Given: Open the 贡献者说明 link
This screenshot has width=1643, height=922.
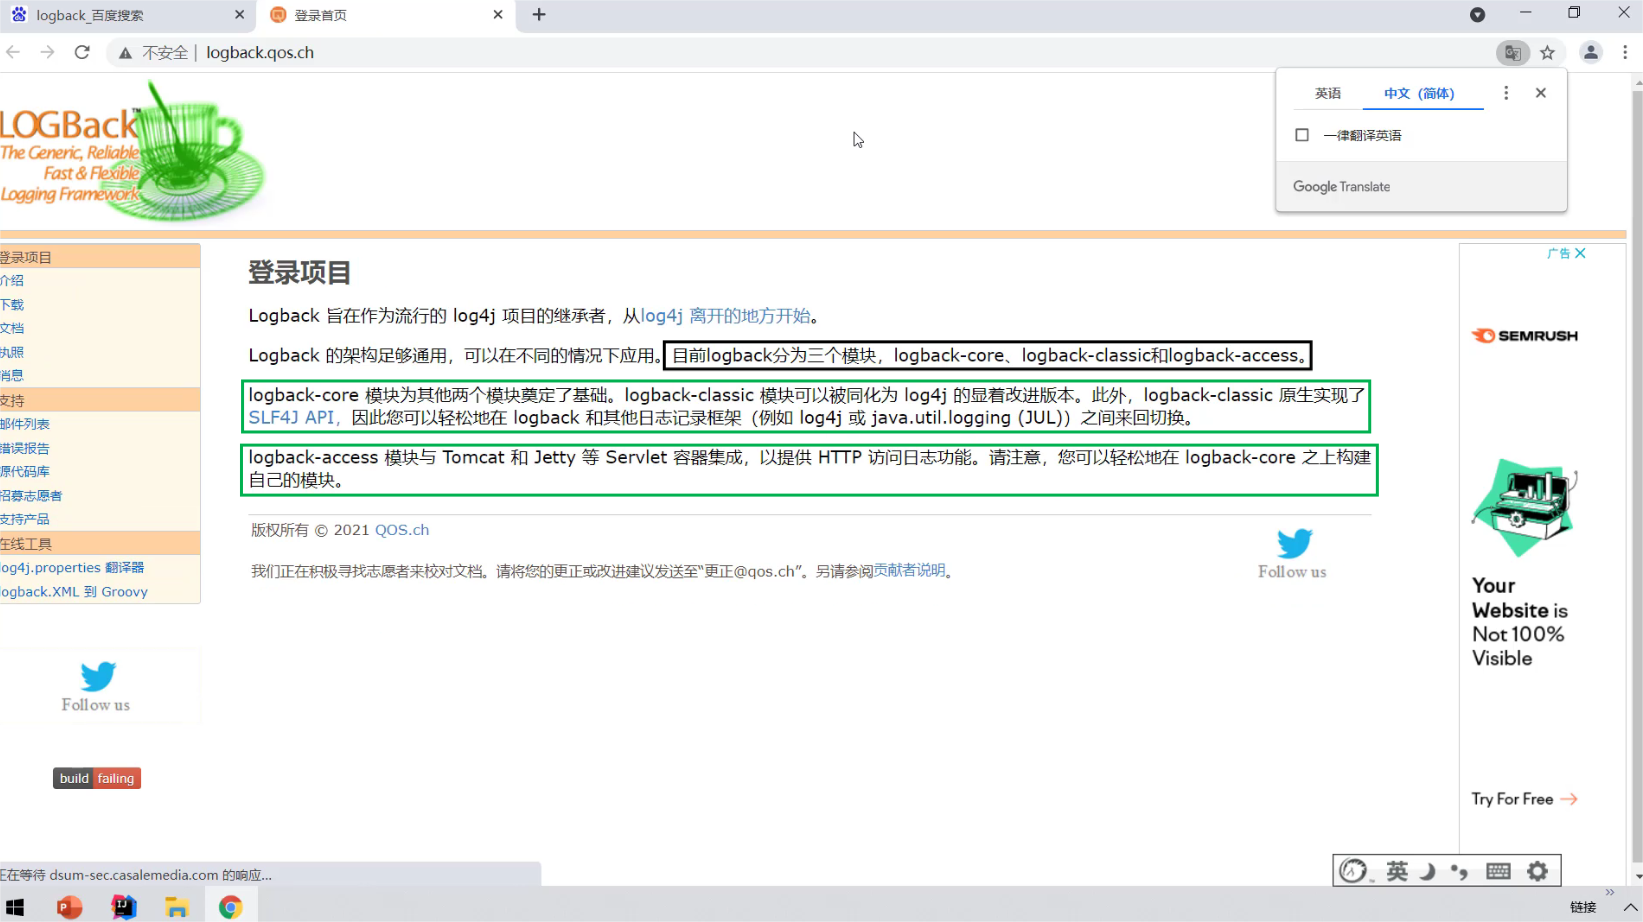Looking at the screenshot, I should (909, 570).
